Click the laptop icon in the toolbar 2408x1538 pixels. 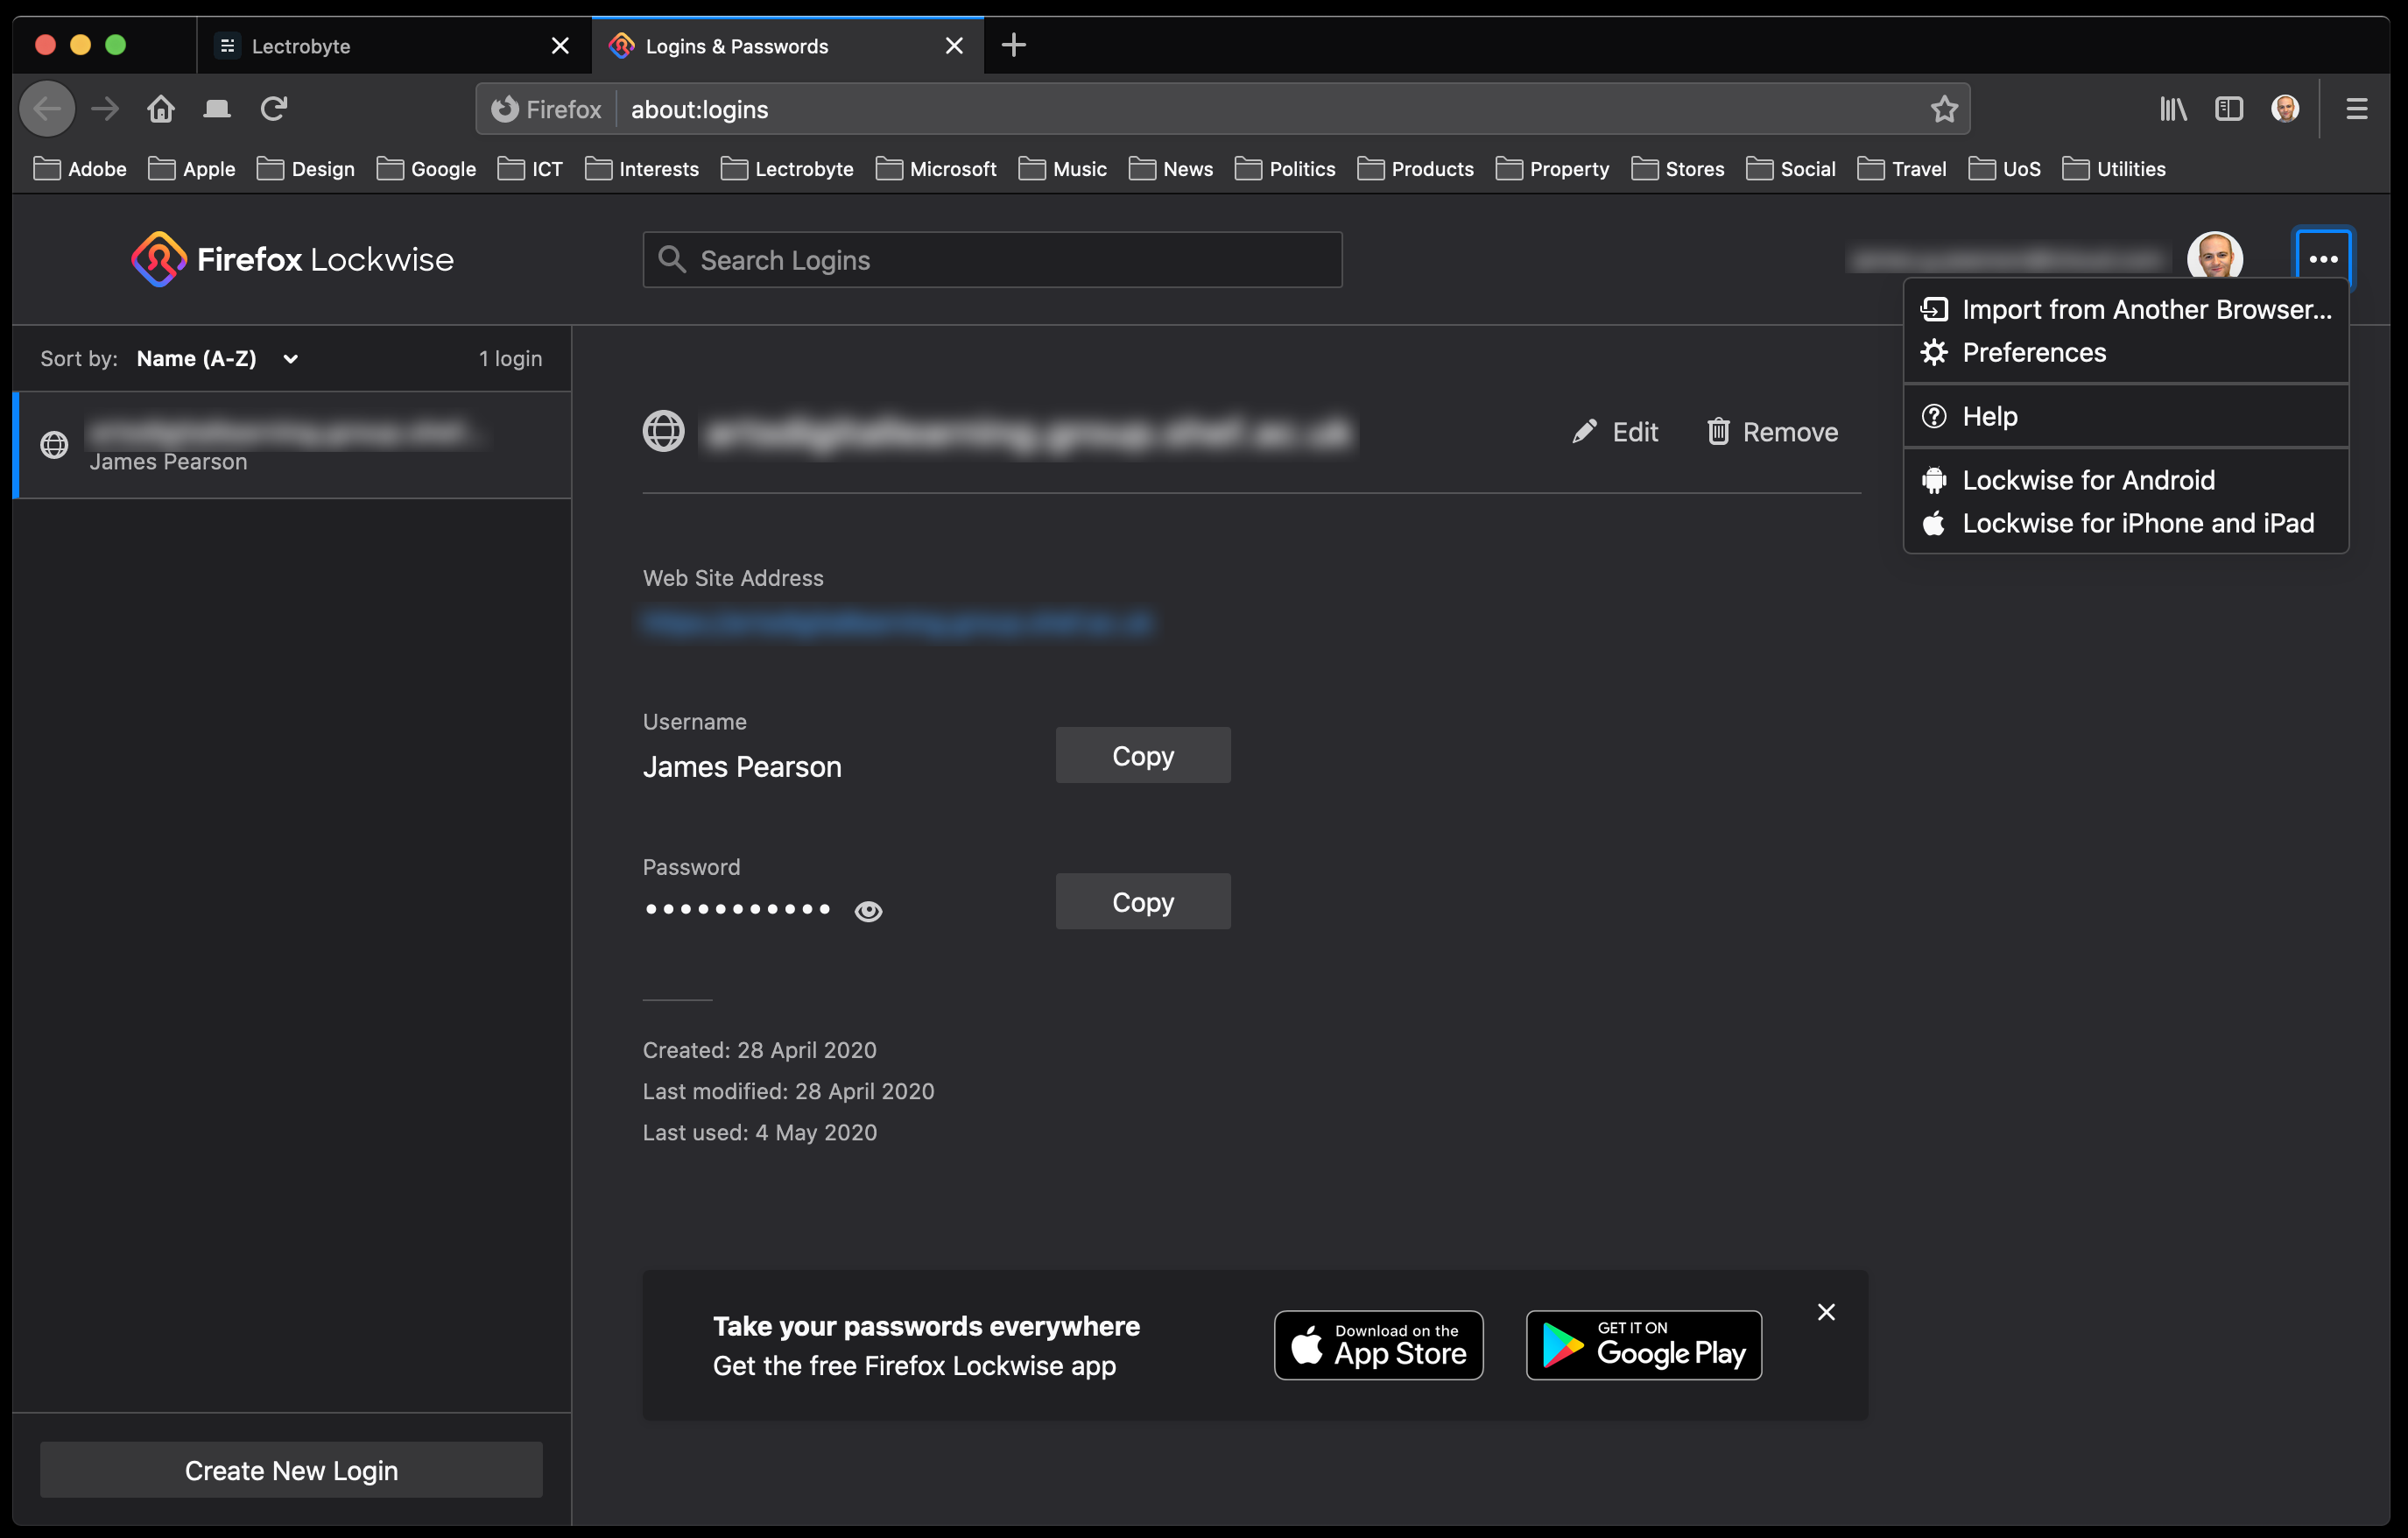point(217,109)
